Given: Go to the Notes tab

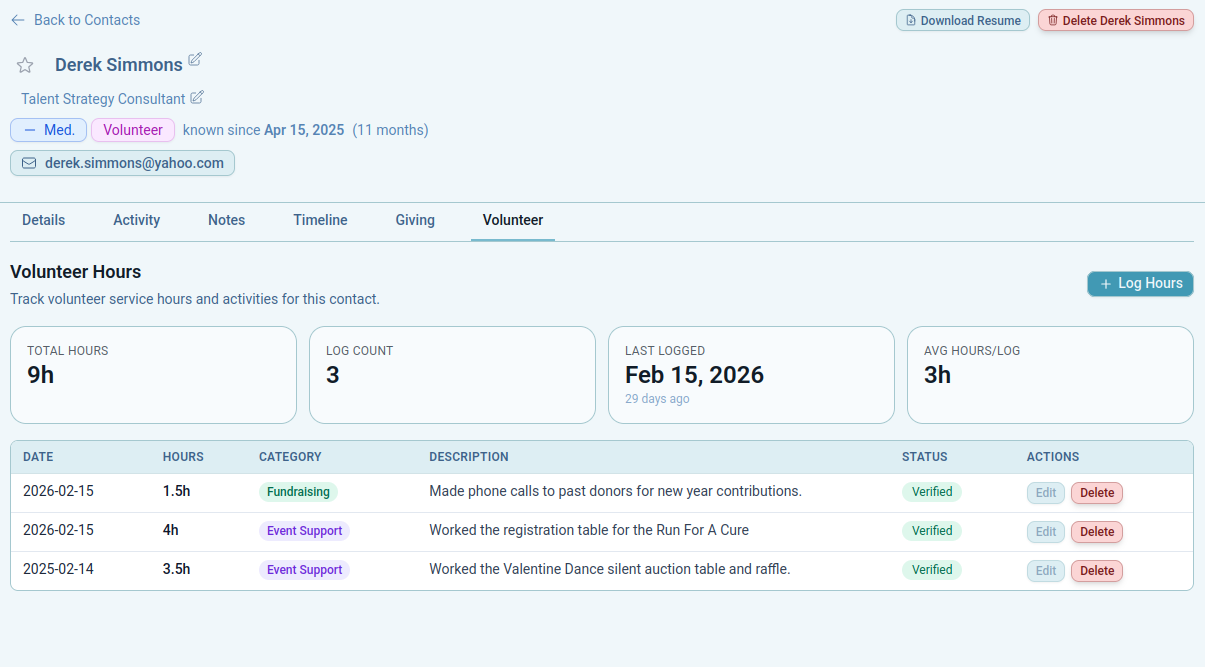Looking at the screenshot, I should click(x=226, y=220).
